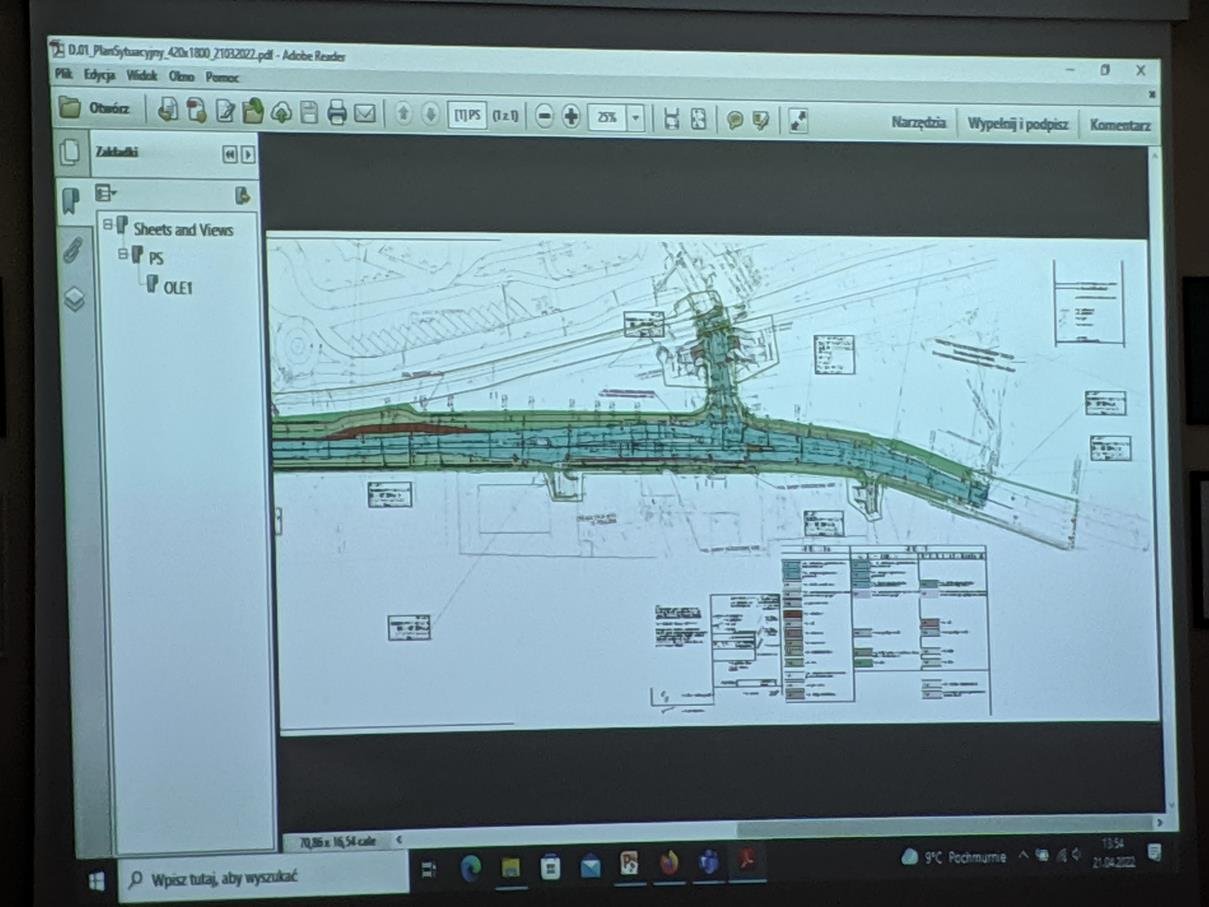Show layers panel icon
1209x907 pixels.
click(74, 298)
